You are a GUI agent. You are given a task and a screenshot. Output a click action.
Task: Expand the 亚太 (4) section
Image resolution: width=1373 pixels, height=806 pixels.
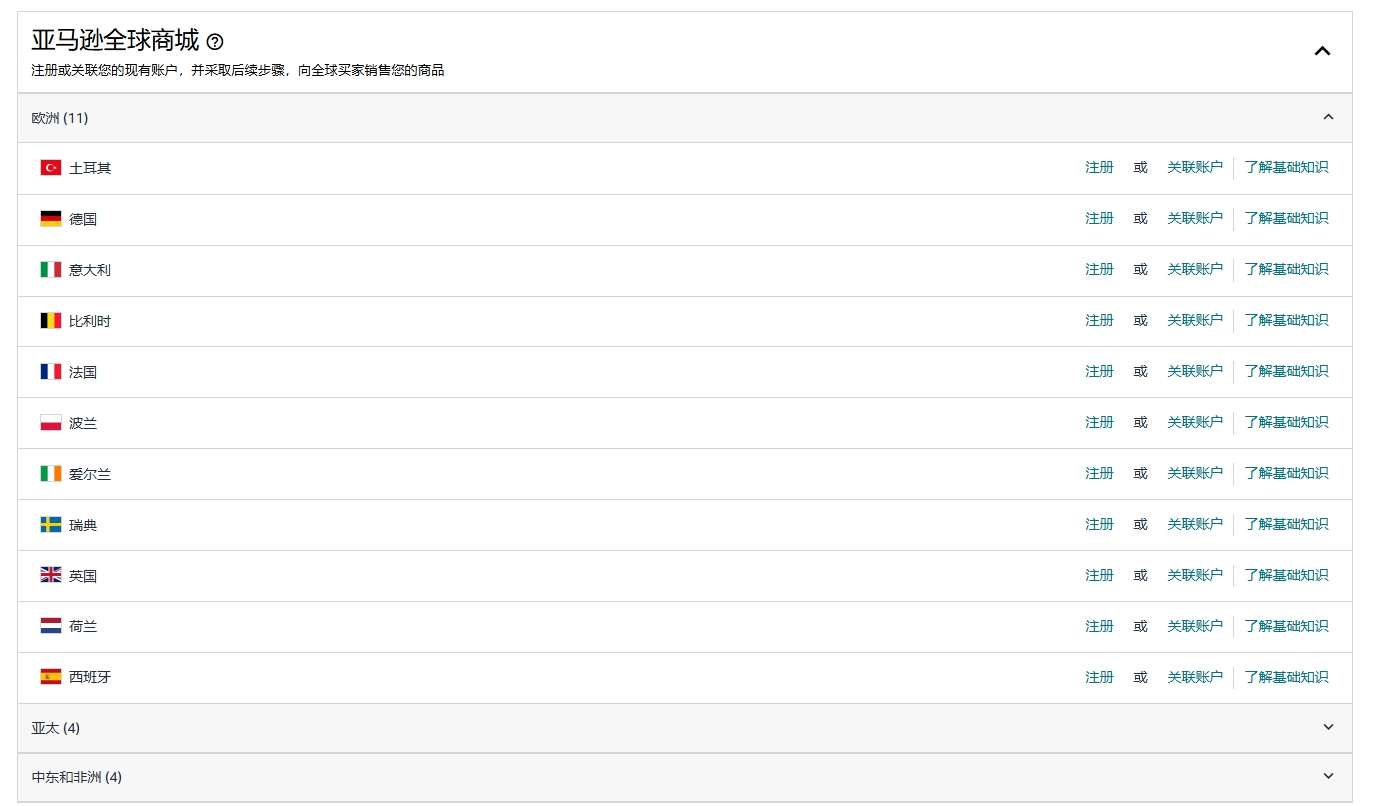(x=1328, y=727)
